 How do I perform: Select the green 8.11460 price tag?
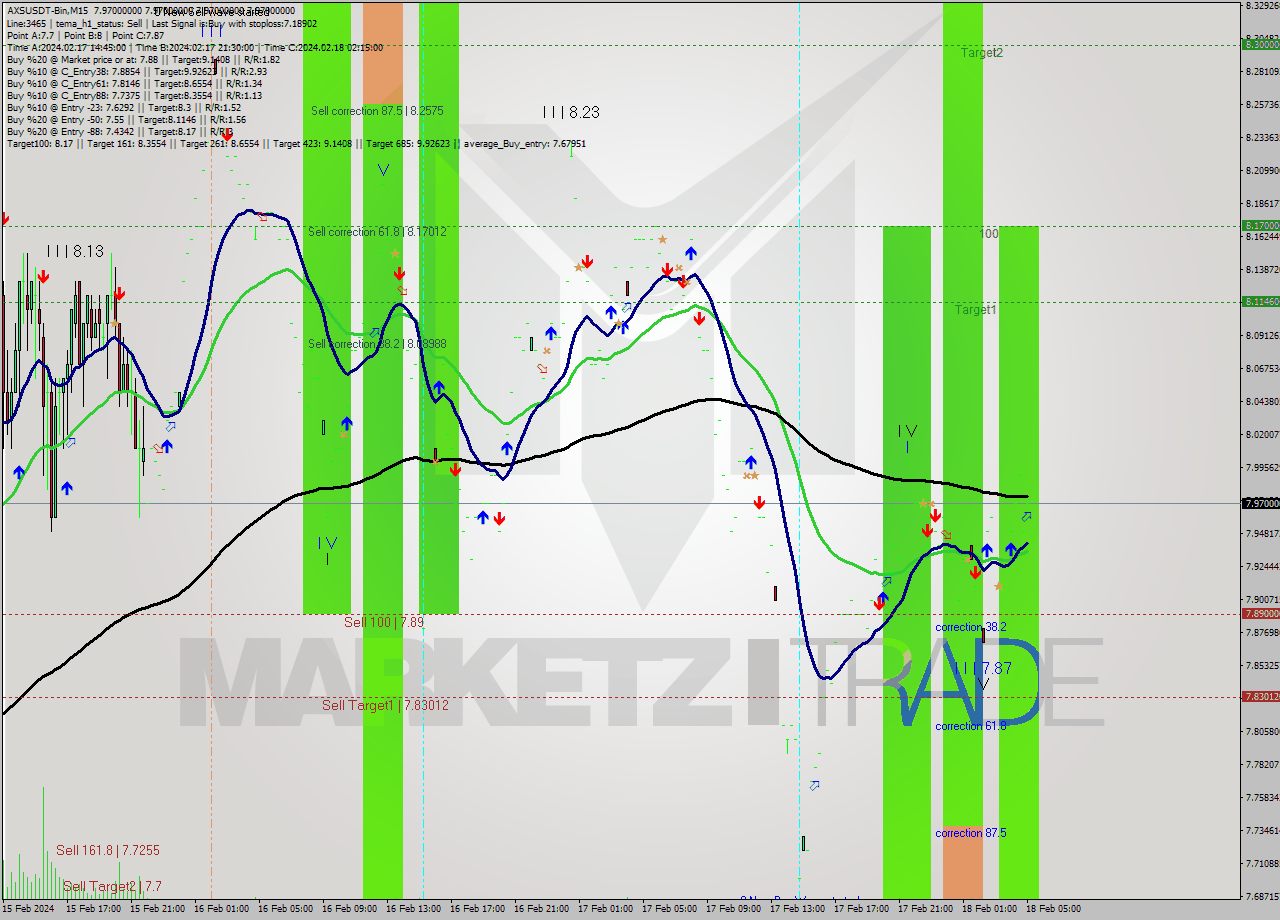[x=1260, y=301]
